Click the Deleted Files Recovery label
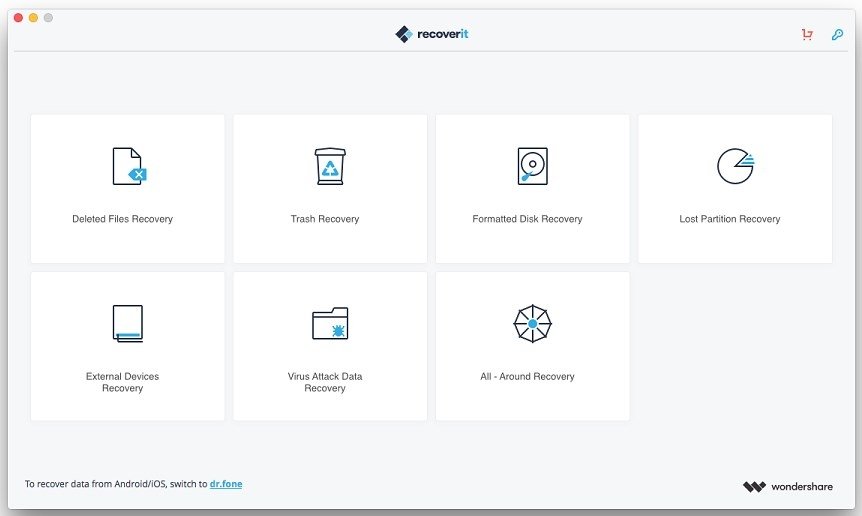The height and width of the screenshot is (516, 862). pos(123,219)
